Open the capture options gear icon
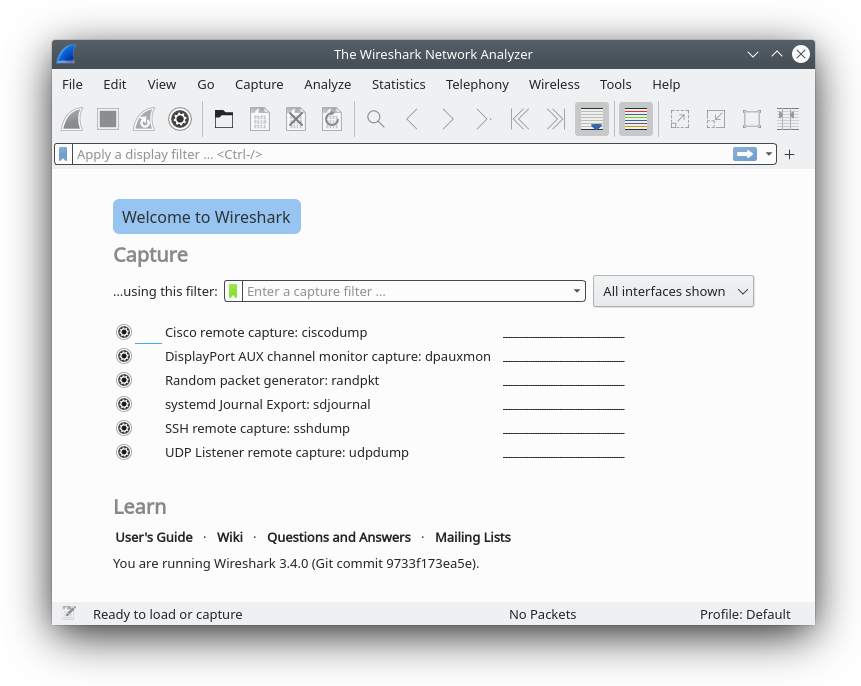This screenshot has width=861, height=686. point(180,119)
